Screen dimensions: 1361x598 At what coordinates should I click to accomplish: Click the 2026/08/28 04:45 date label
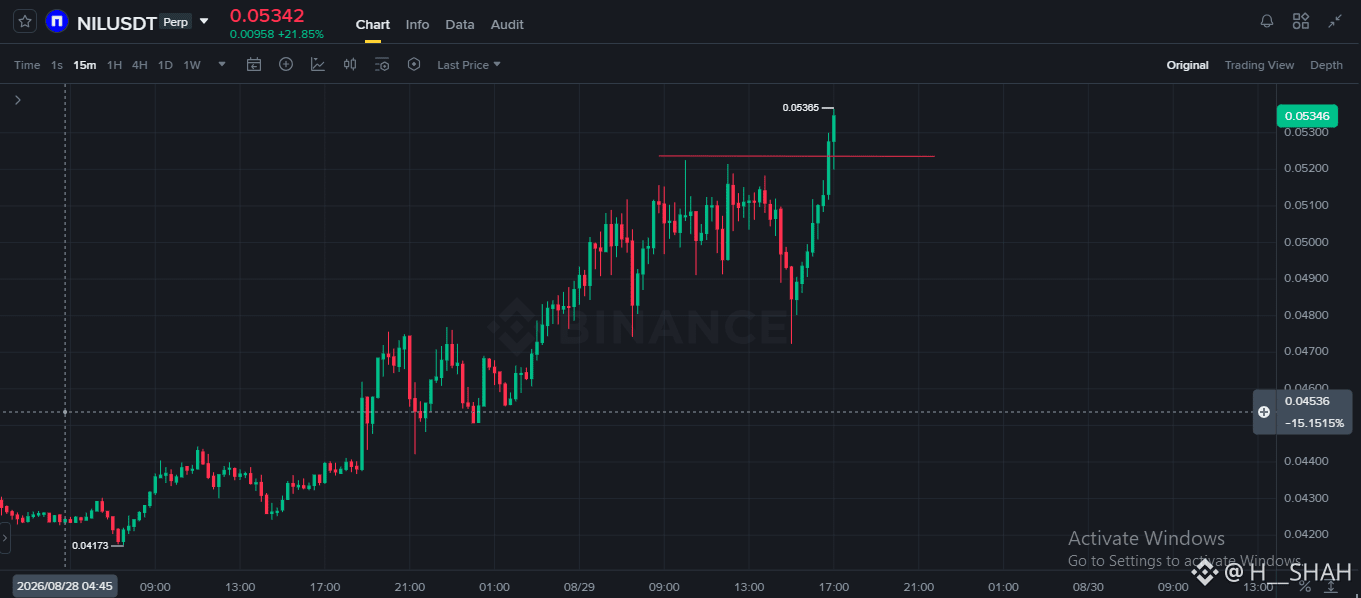tap(65, 586)
